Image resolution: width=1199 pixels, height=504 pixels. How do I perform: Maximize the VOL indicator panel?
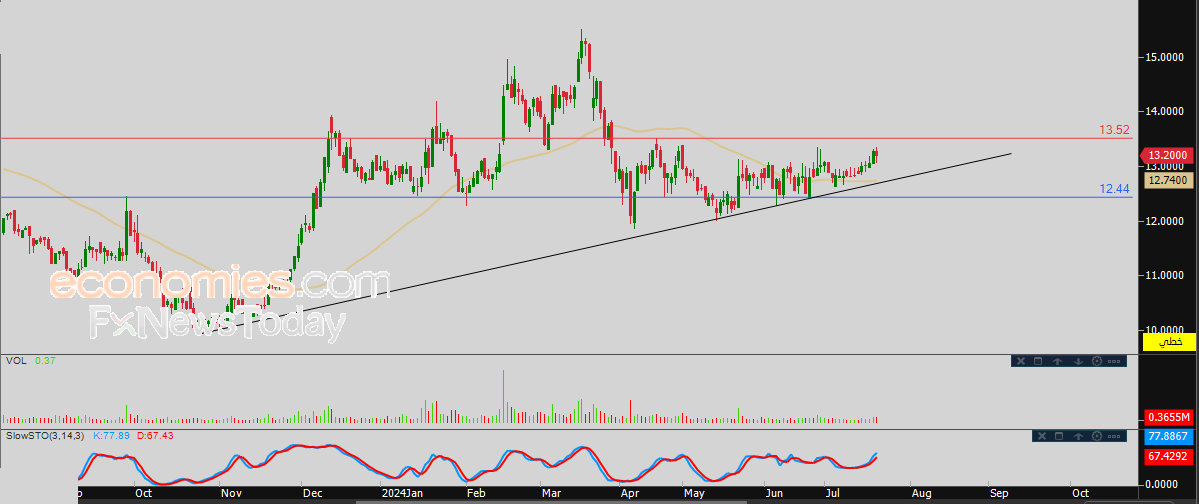[1038, 361]
